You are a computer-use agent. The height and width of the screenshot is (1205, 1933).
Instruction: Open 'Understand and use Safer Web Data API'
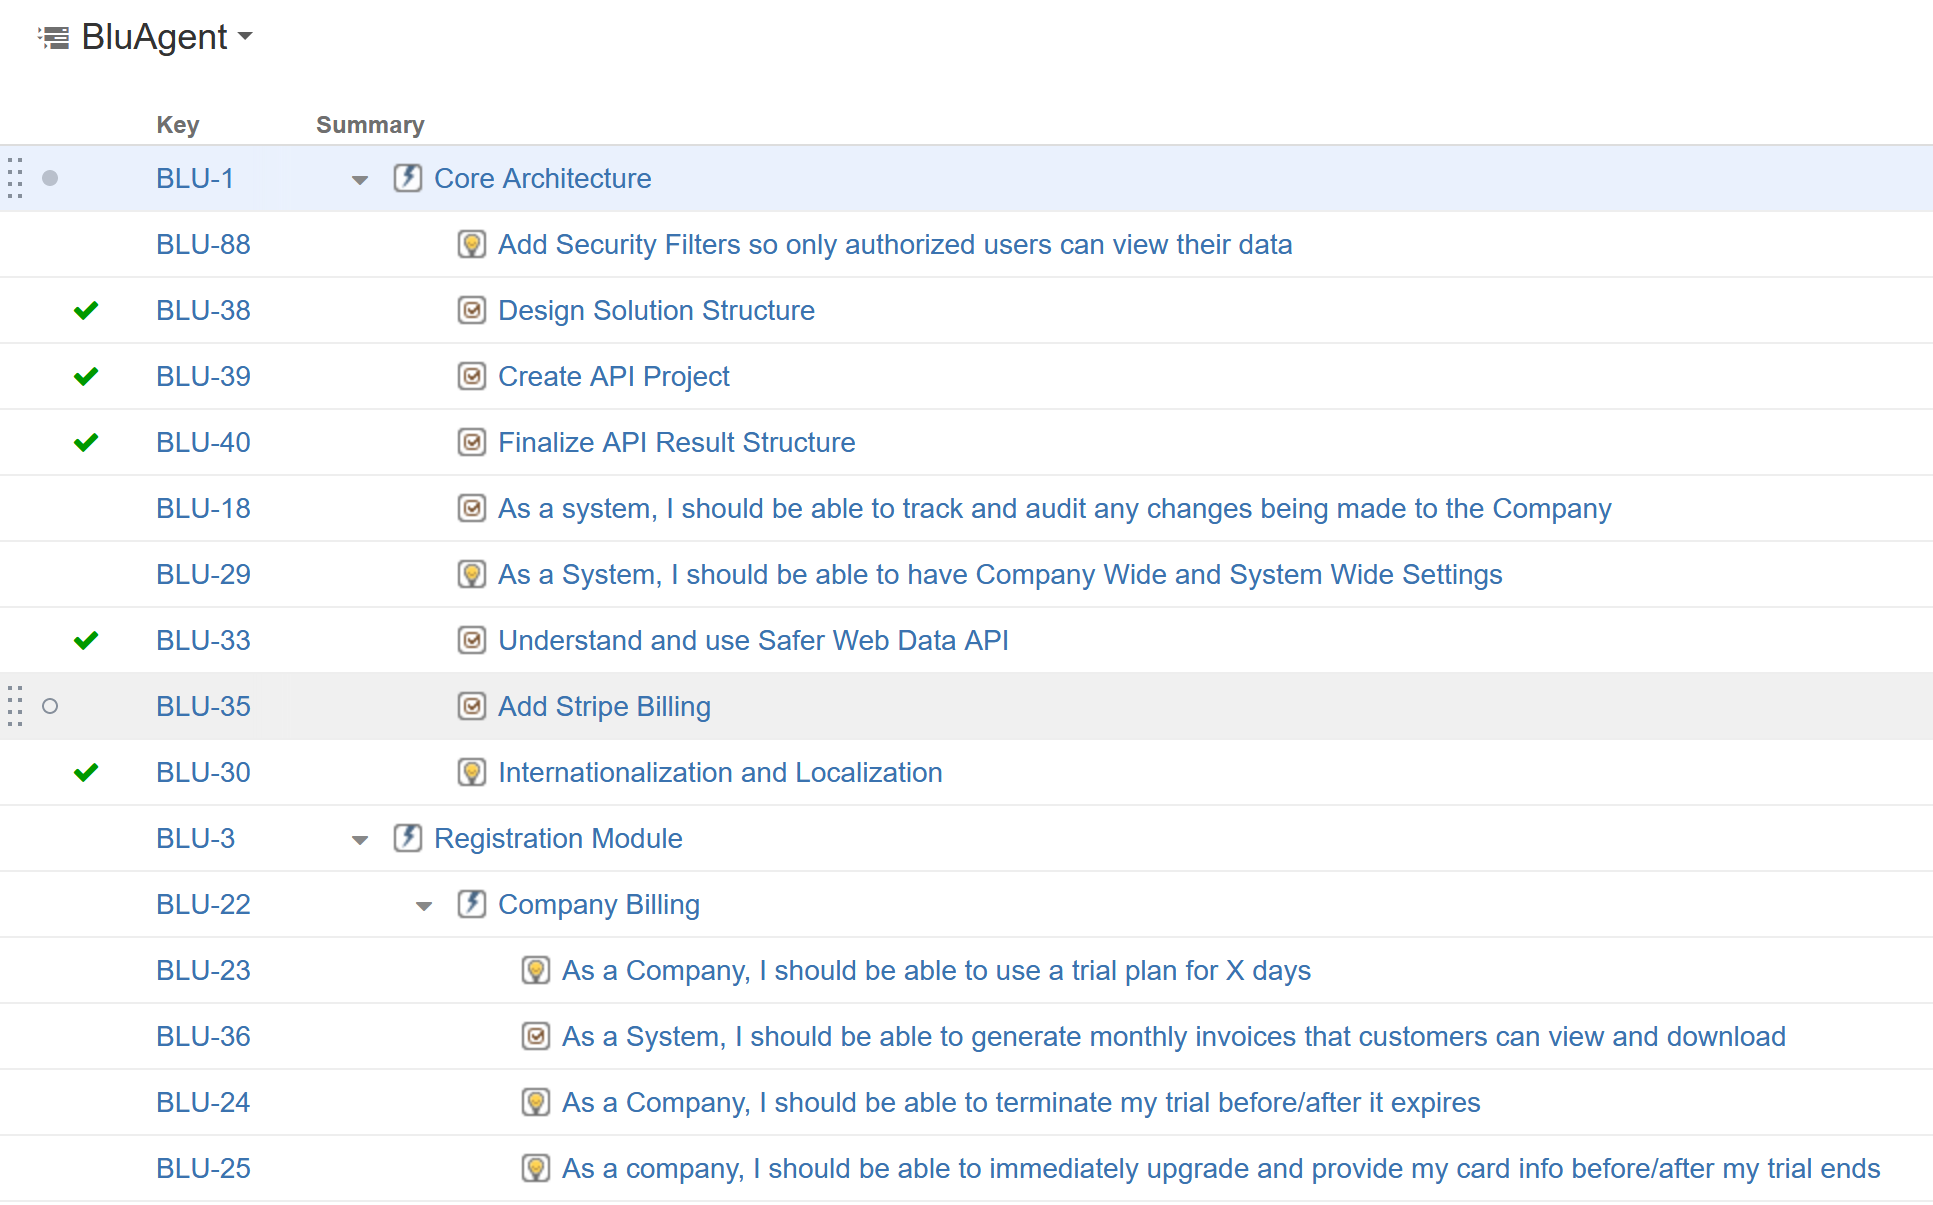point(753,640)
